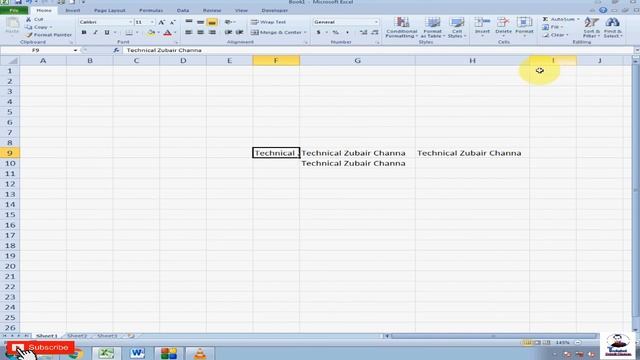Viewport: 640px width, 360px height.
Task: Click Merge & Center
Action: pos(276,32)
